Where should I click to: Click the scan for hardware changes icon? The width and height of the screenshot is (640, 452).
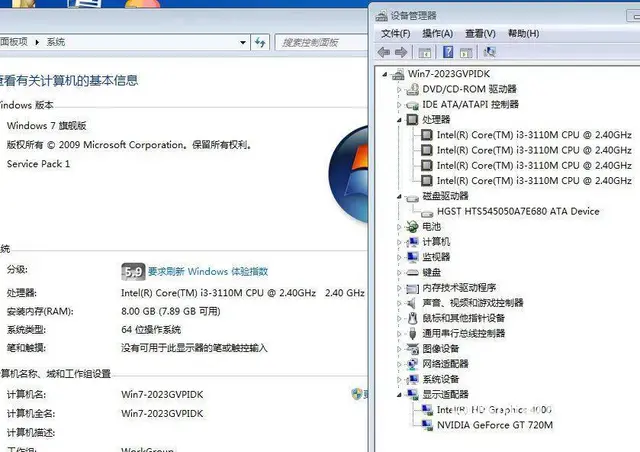[x=489, y=52]
